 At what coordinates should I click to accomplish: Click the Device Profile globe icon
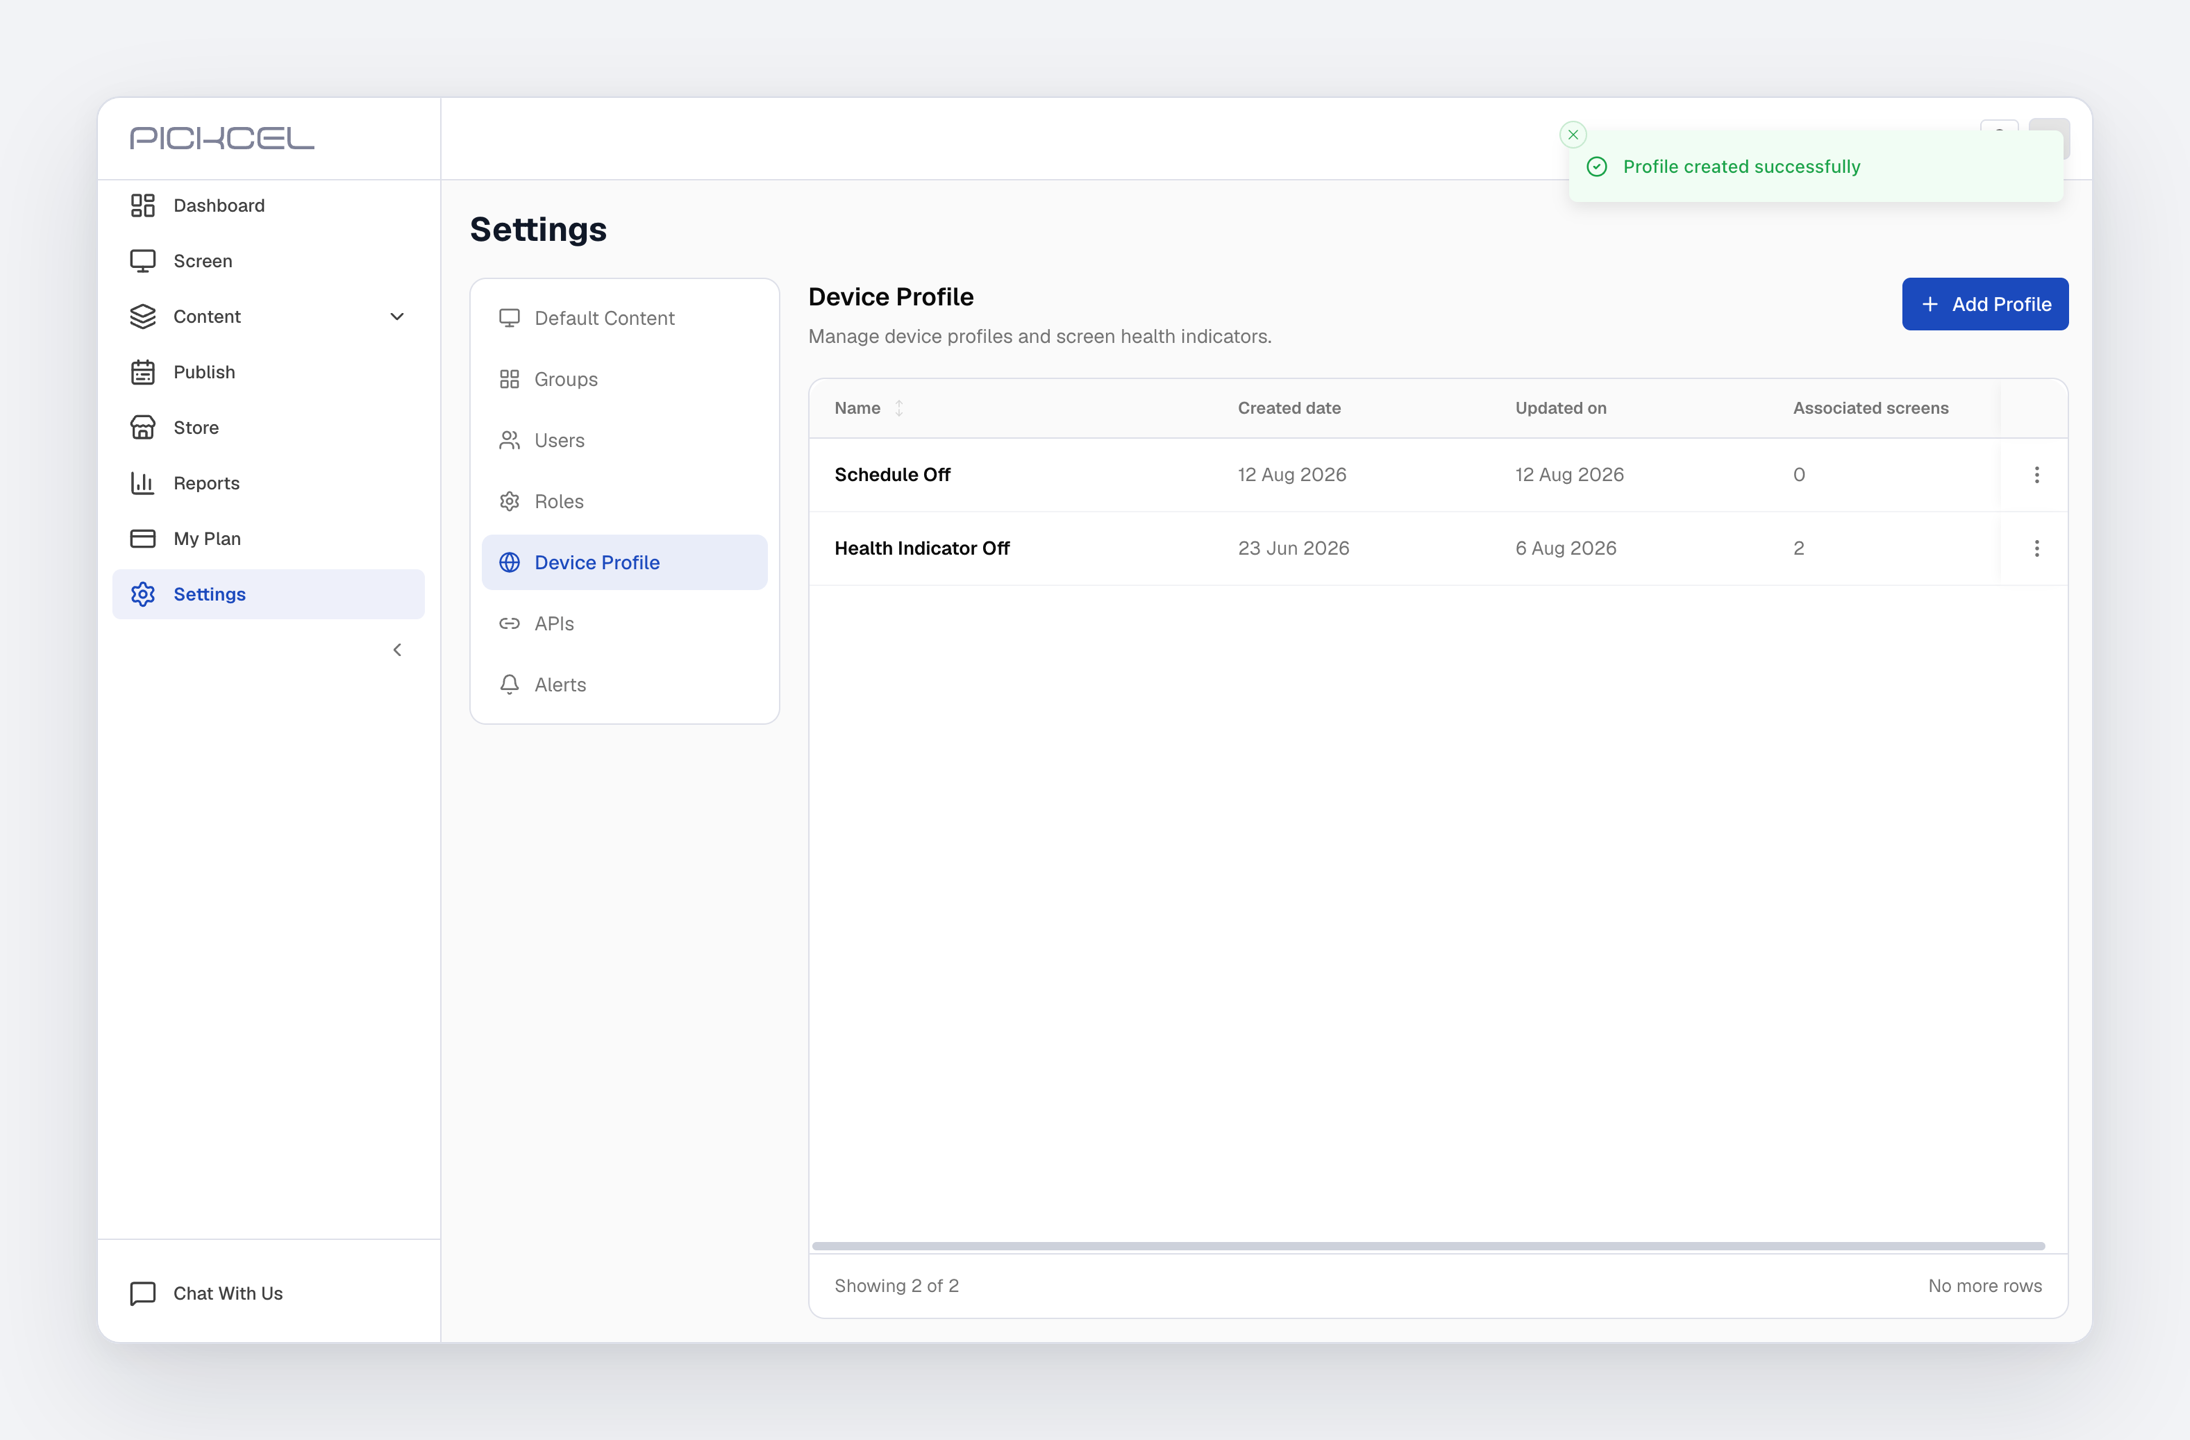[x=510, y=562]
